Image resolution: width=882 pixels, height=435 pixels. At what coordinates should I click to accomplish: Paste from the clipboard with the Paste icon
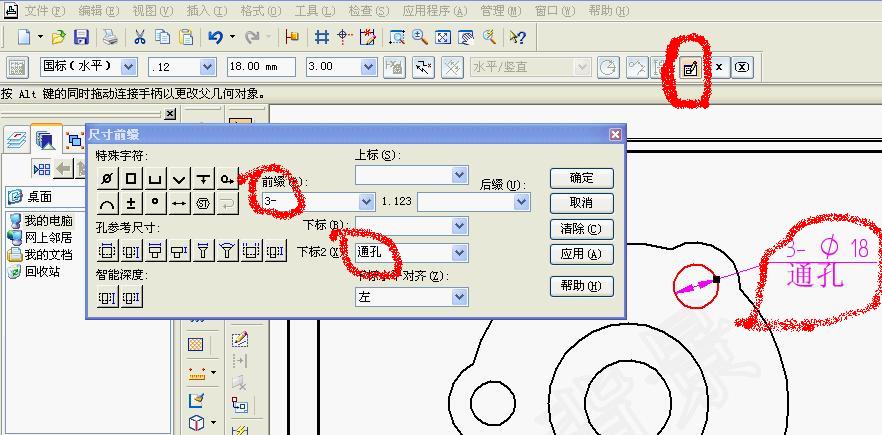tap(186, 37)
